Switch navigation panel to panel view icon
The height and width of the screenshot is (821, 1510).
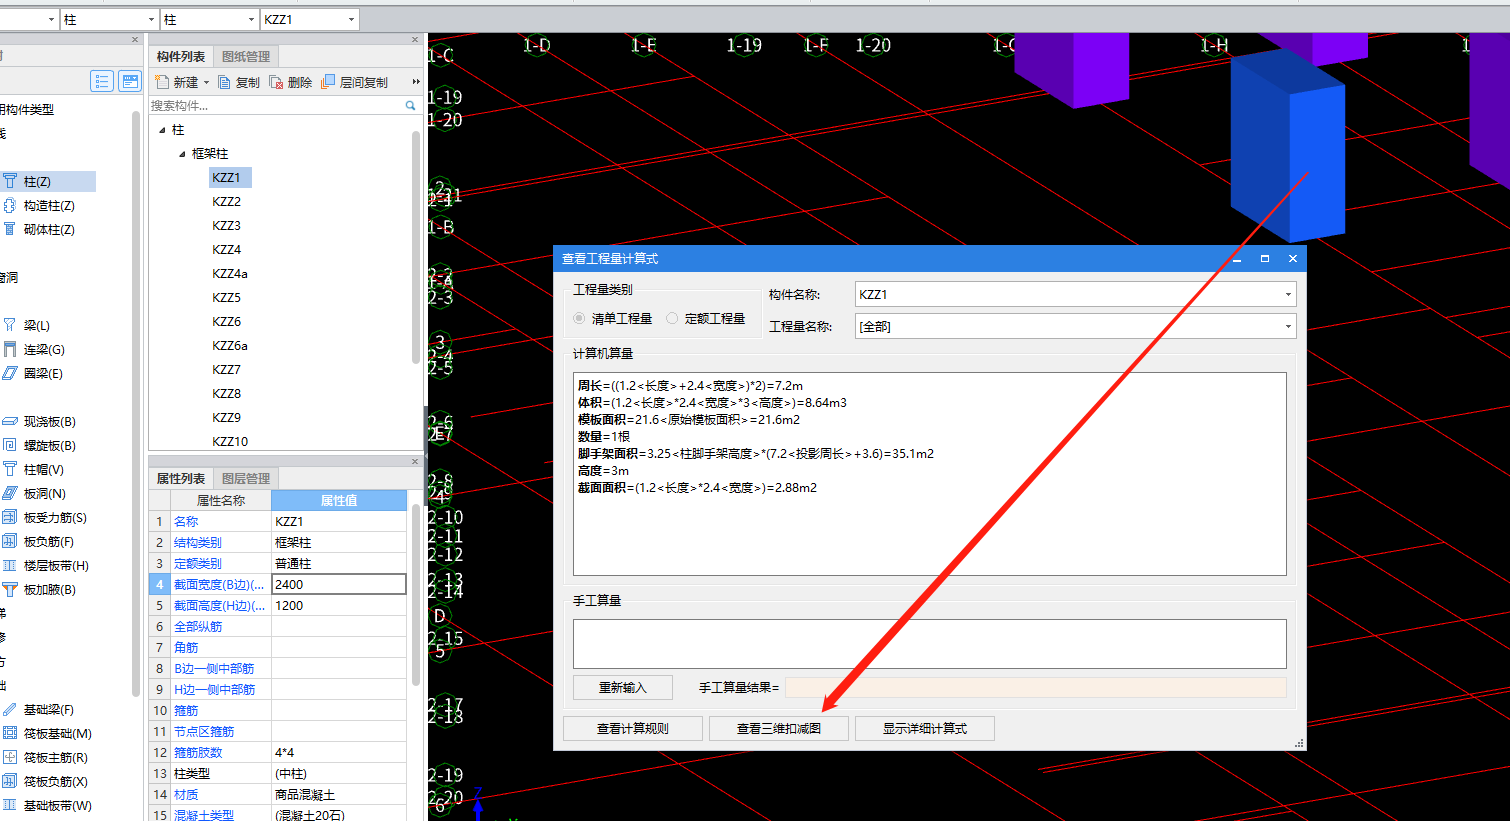[x=130, y=81]
